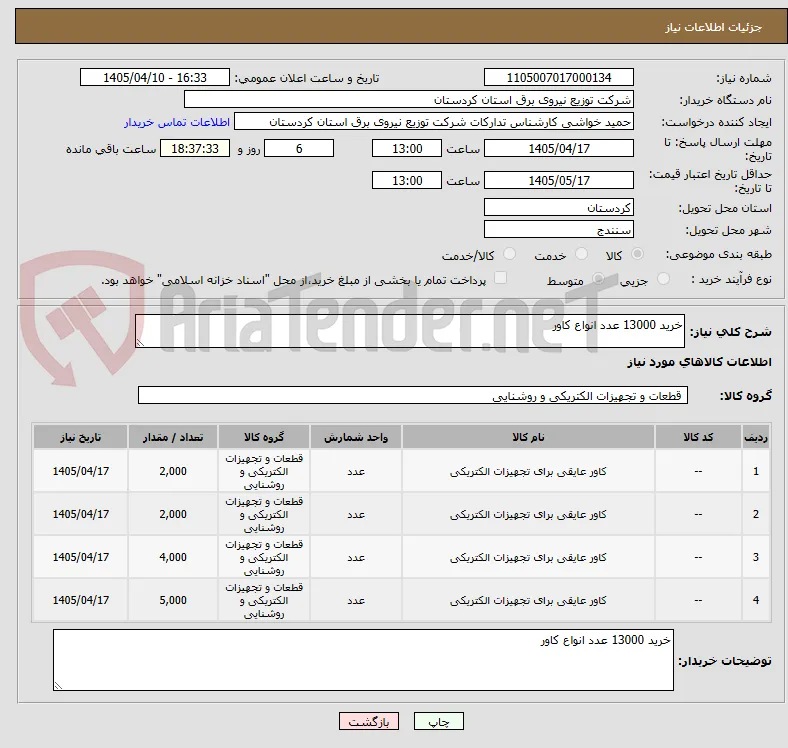The width and height of the screenshot is (788, 748).
Task: Click the price validity date 1405/05/17 field
Action: (559, 180)
